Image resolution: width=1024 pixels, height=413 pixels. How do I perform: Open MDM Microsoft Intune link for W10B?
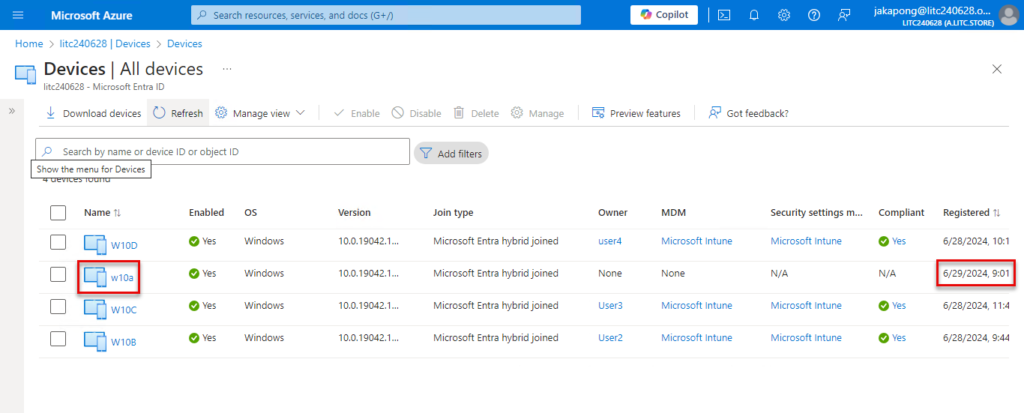(x=697, y=338)
